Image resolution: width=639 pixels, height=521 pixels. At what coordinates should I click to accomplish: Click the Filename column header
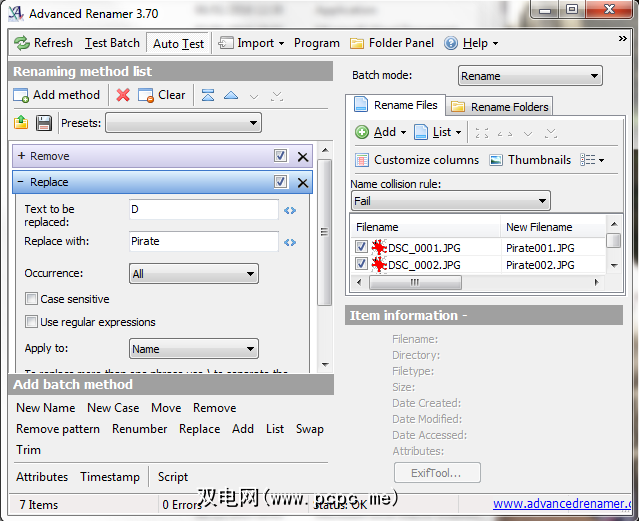click(x=426, y=227)
